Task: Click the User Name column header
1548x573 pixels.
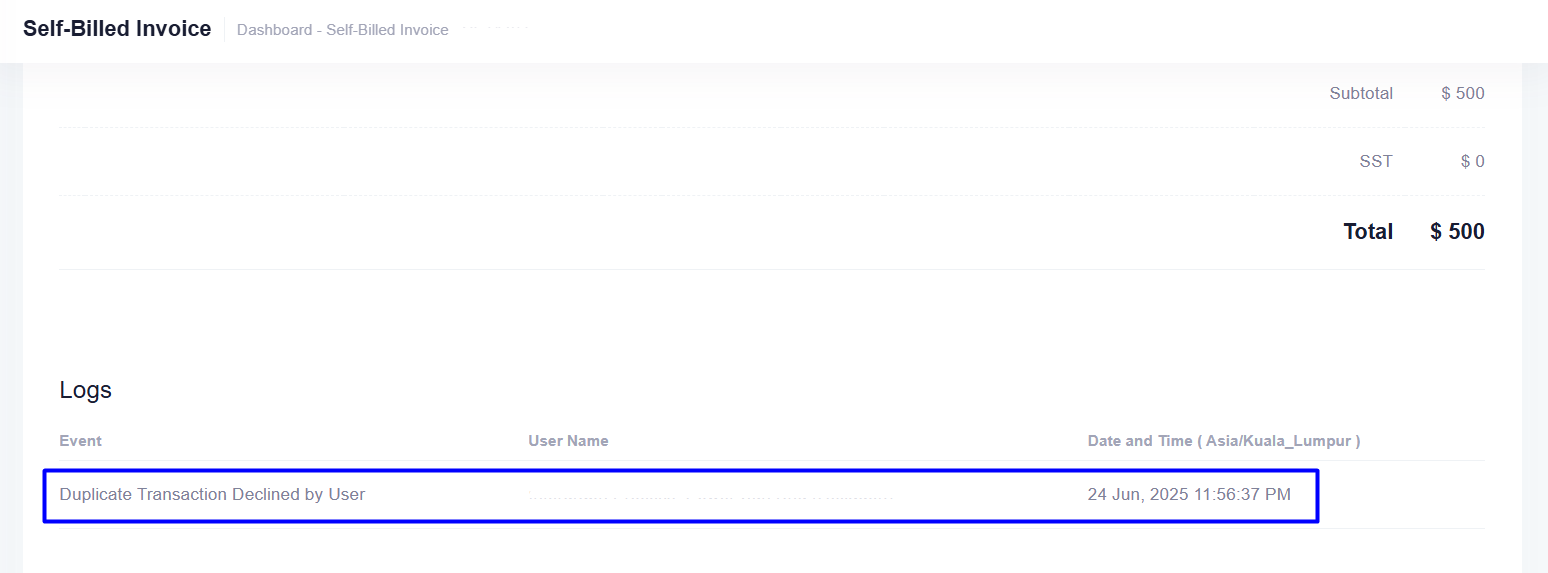Action: pos(568,441)
